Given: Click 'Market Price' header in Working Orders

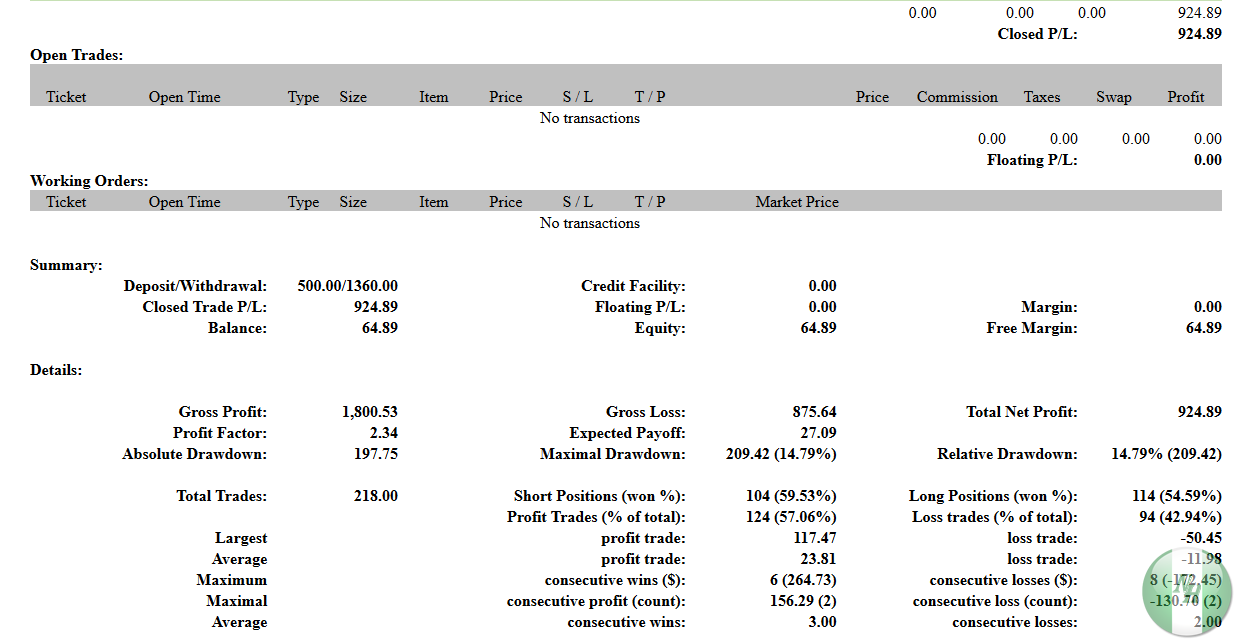Looking at the screenshot, I should click(x=797, y=202).
